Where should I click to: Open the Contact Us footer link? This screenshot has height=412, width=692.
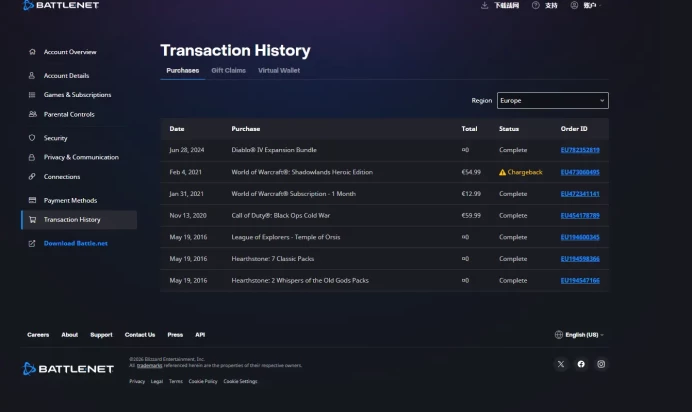pos(140,335)
